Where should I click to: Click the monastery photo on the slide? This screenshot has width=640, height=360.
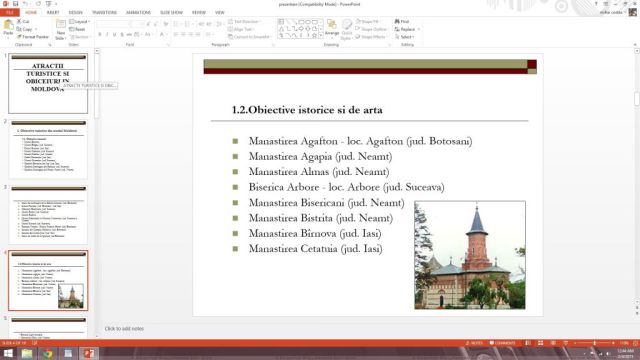[x=470, y=255]
